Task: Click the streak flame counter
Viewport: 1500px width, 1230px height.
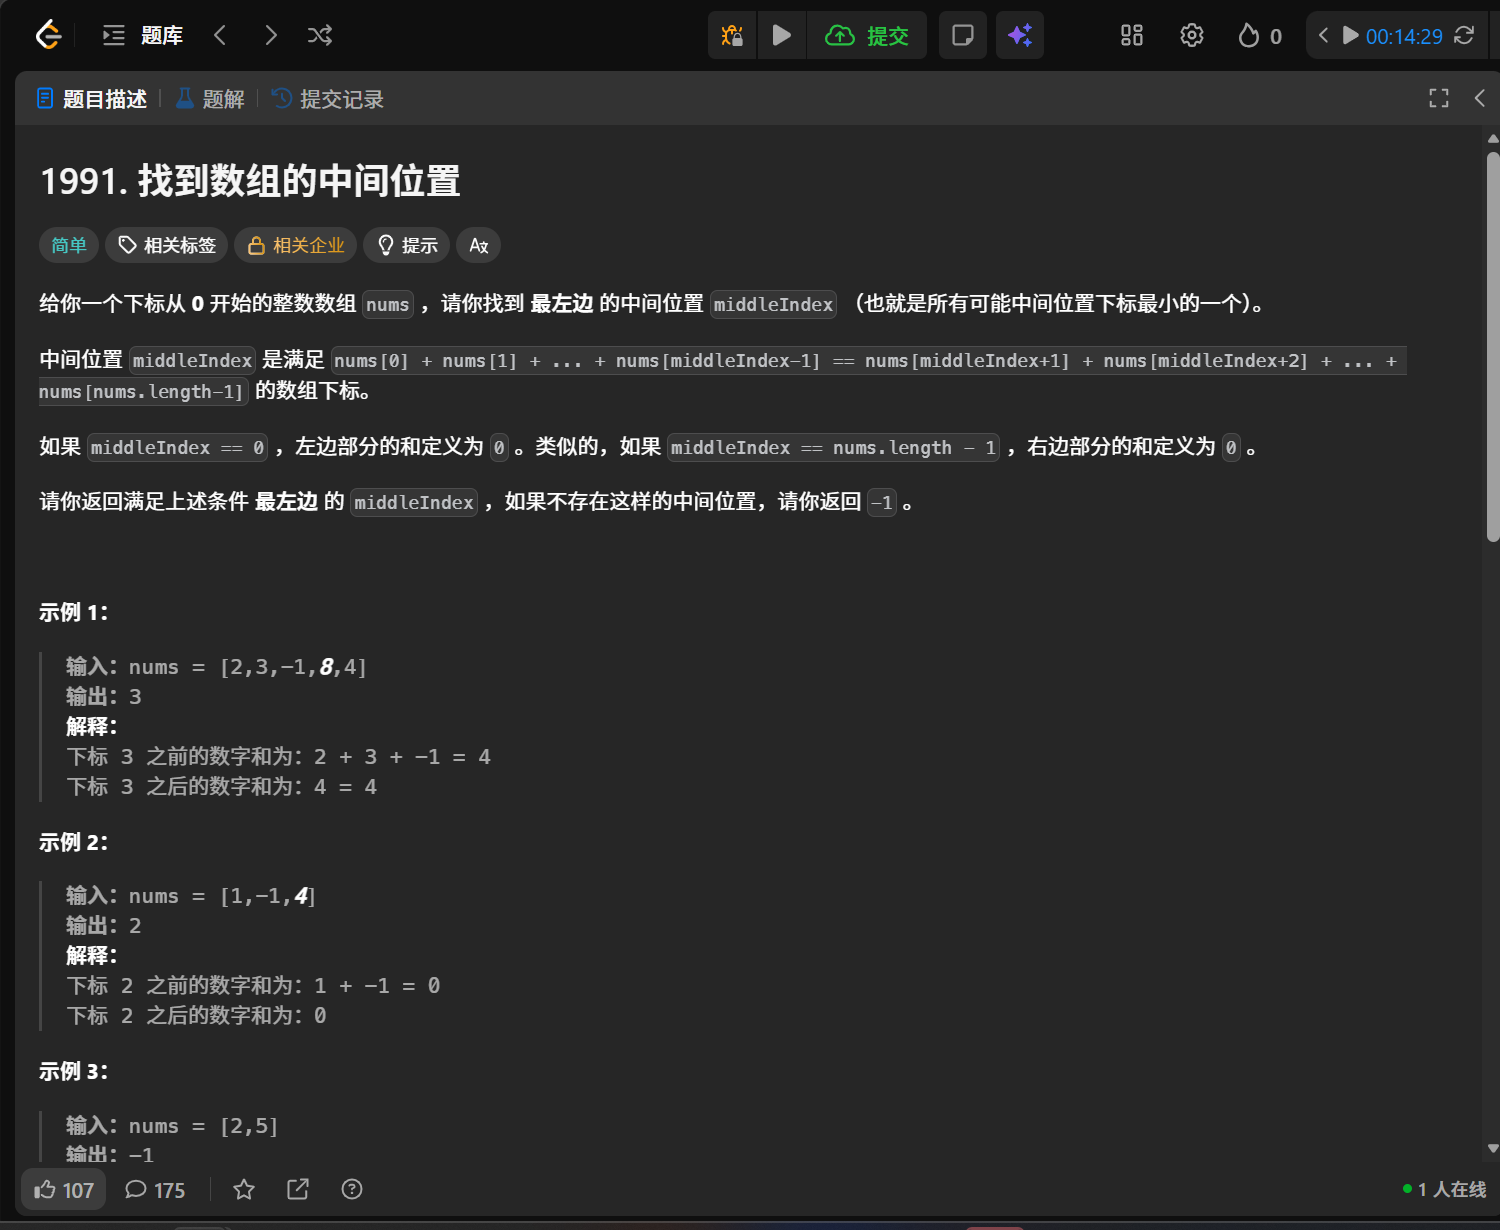Action: pyautogui.click(x=1260, y=36)
